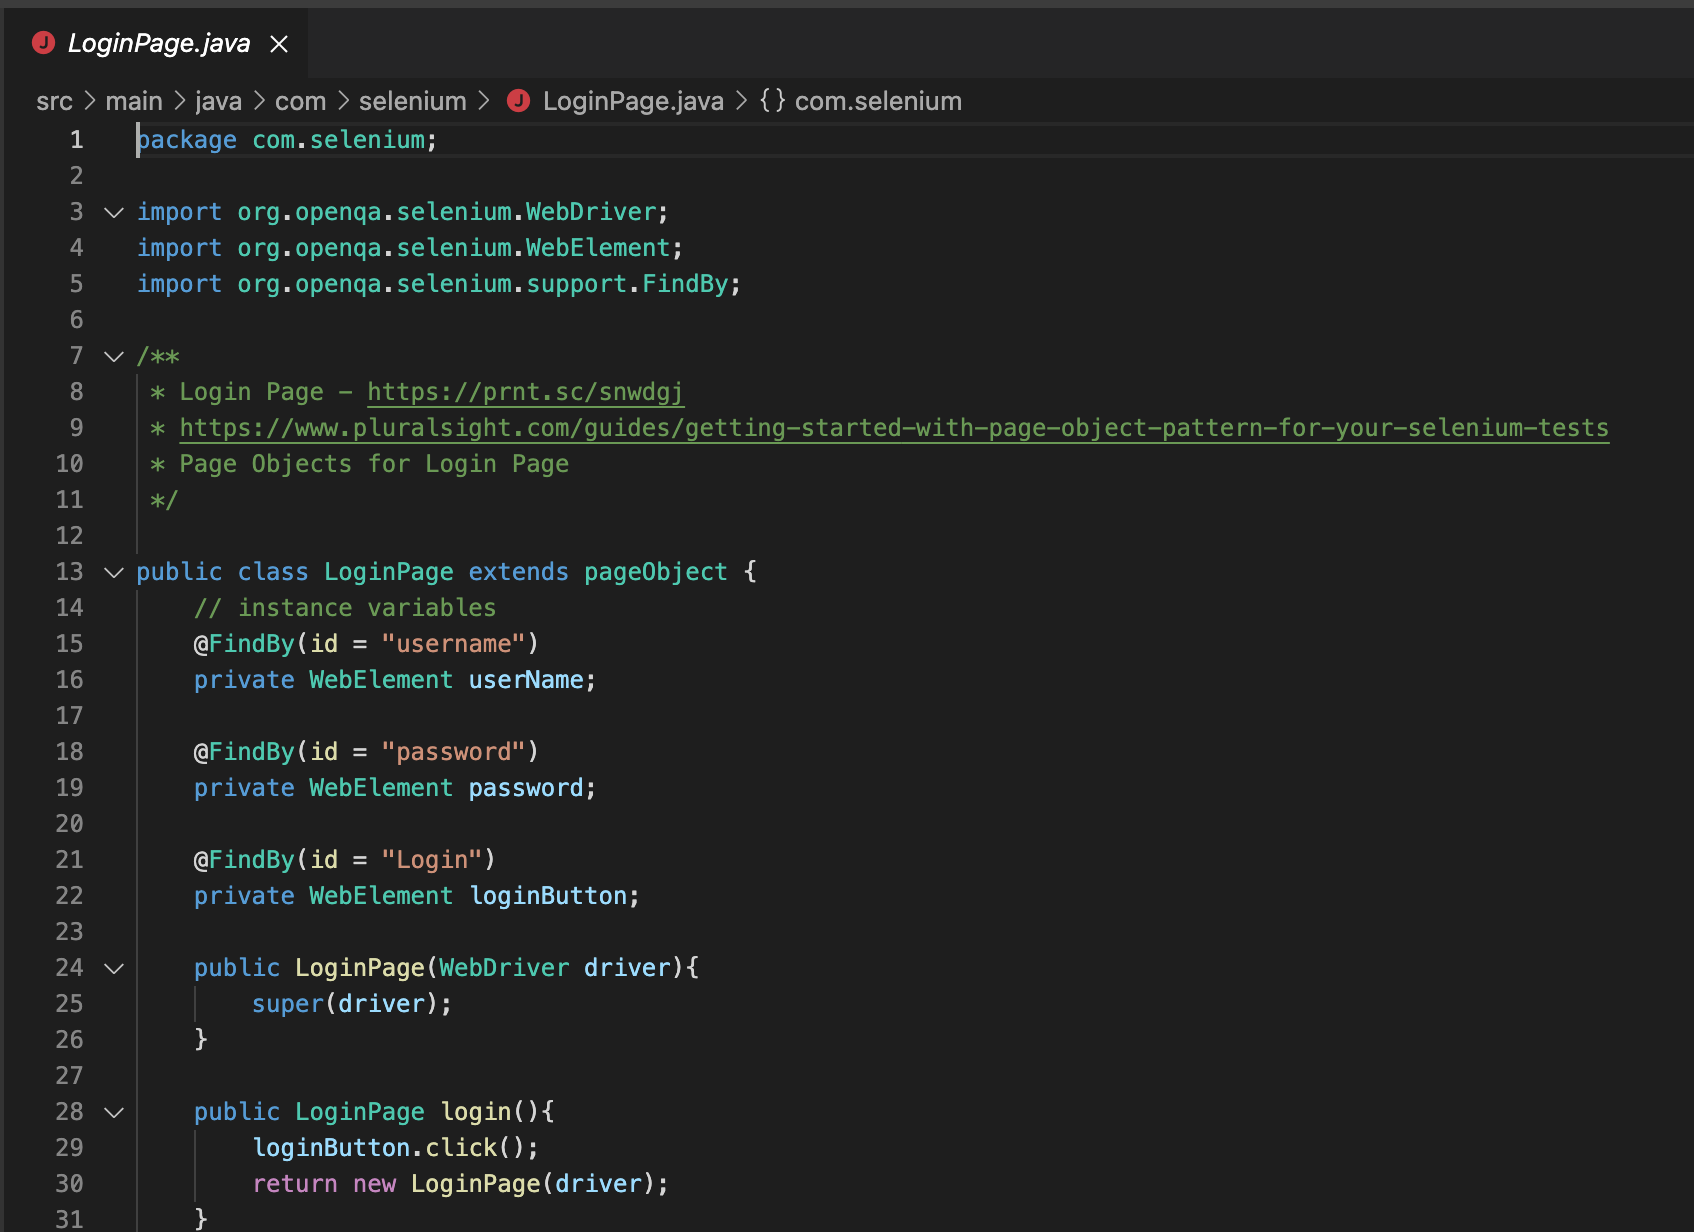
Task: Collapse the Javadoc comment at line 7
Action: click(x=114, y=356)
